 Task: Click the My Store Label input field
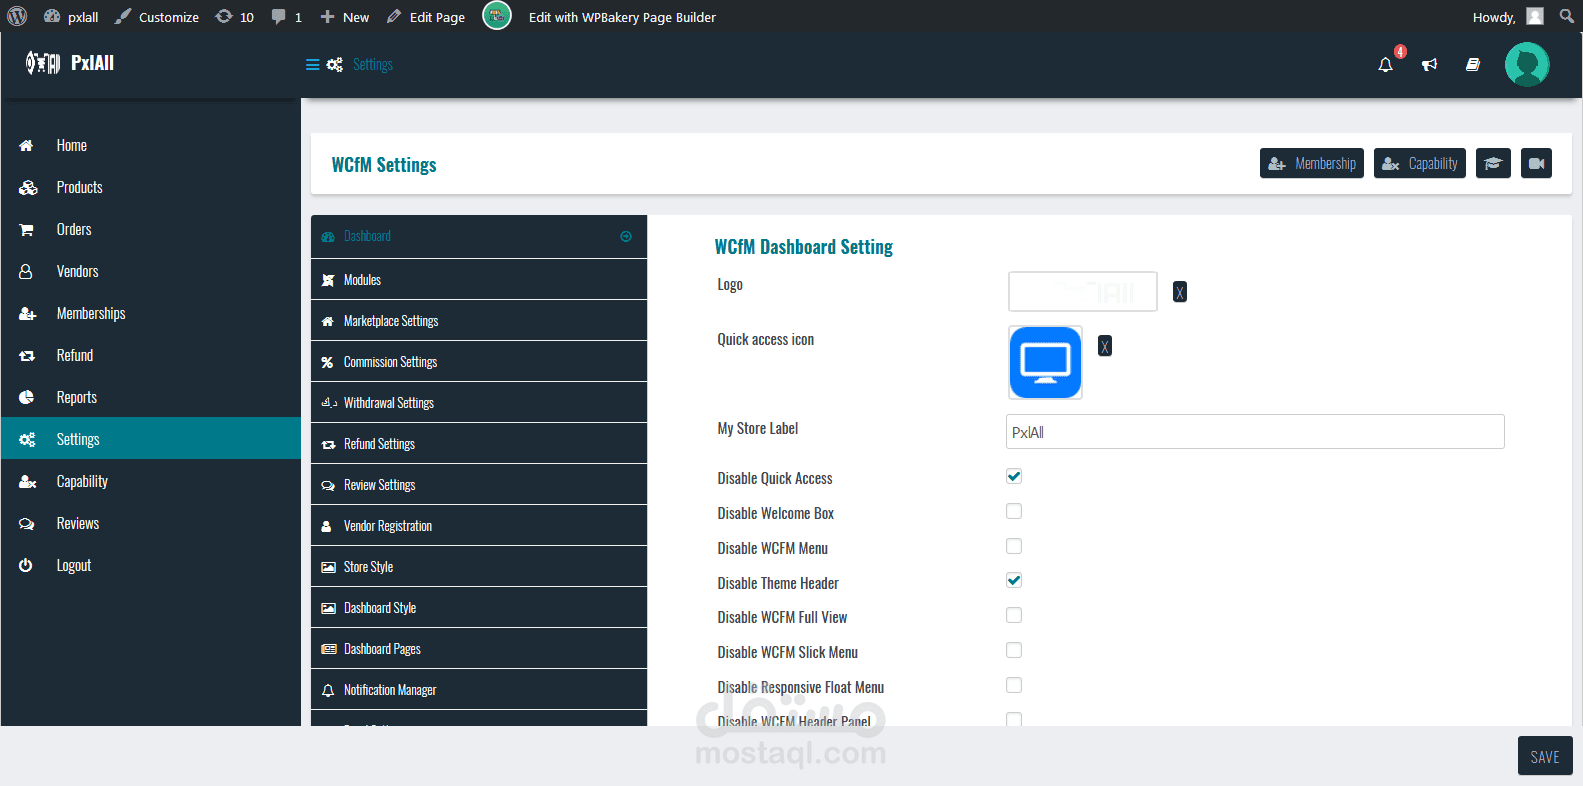[1255, 432]
